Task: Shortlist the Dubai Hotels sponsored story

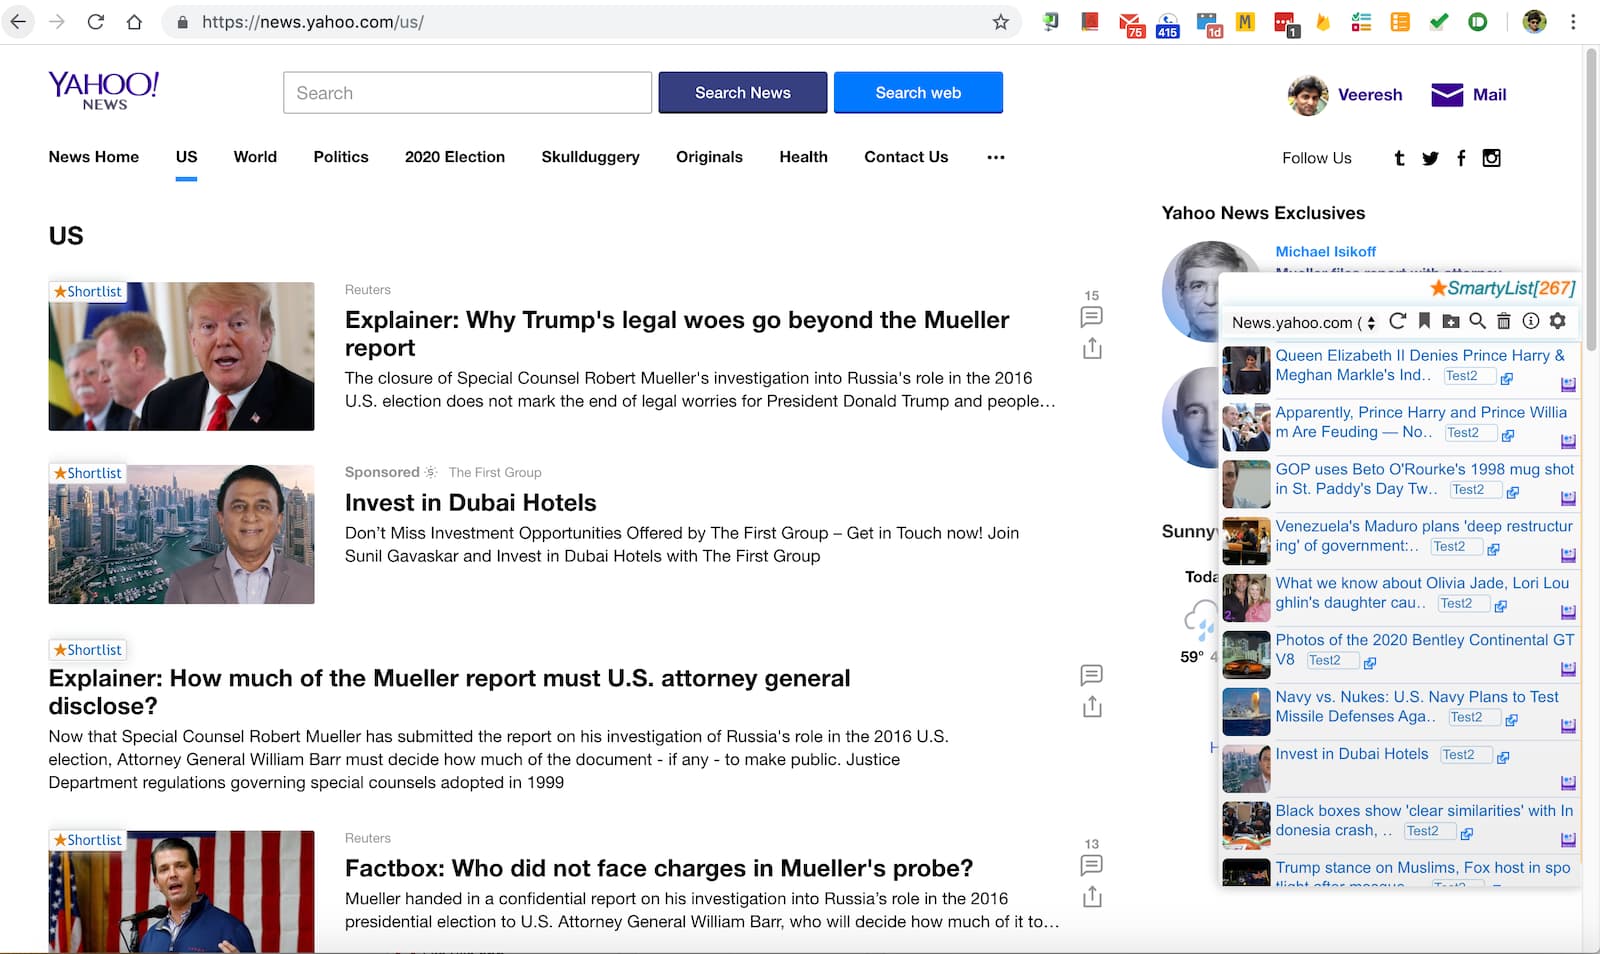Action: coord(88,473)
